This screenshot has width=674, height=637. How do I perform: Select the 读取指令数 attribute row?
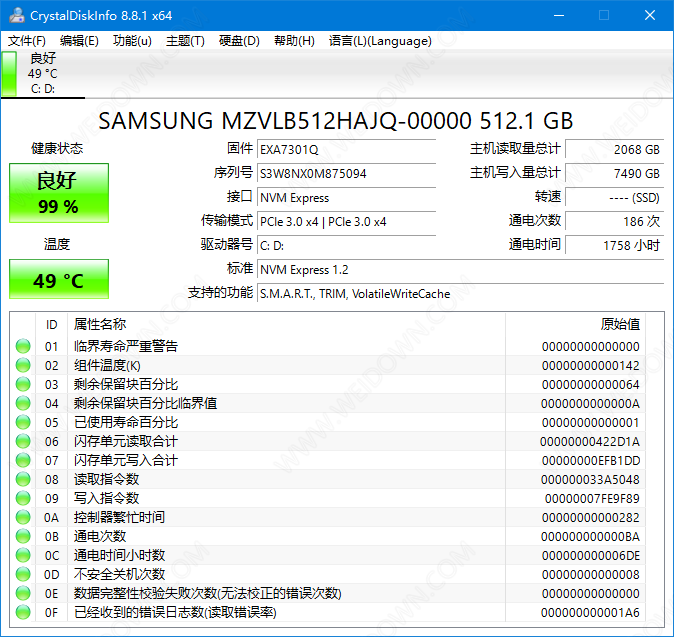point(328,479)
